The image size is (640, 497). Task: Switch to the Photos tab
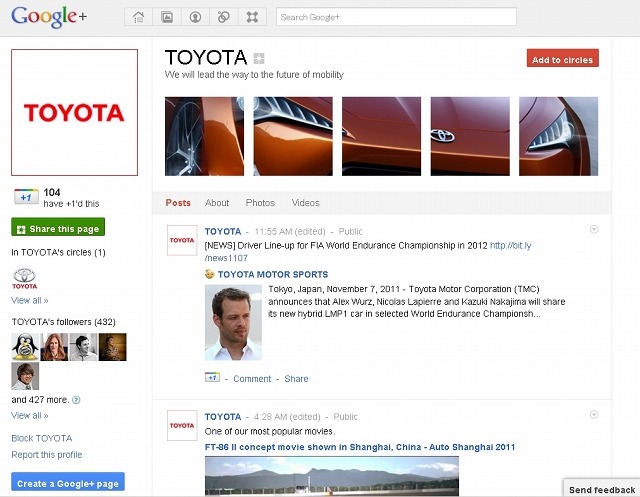click(260, 203)
